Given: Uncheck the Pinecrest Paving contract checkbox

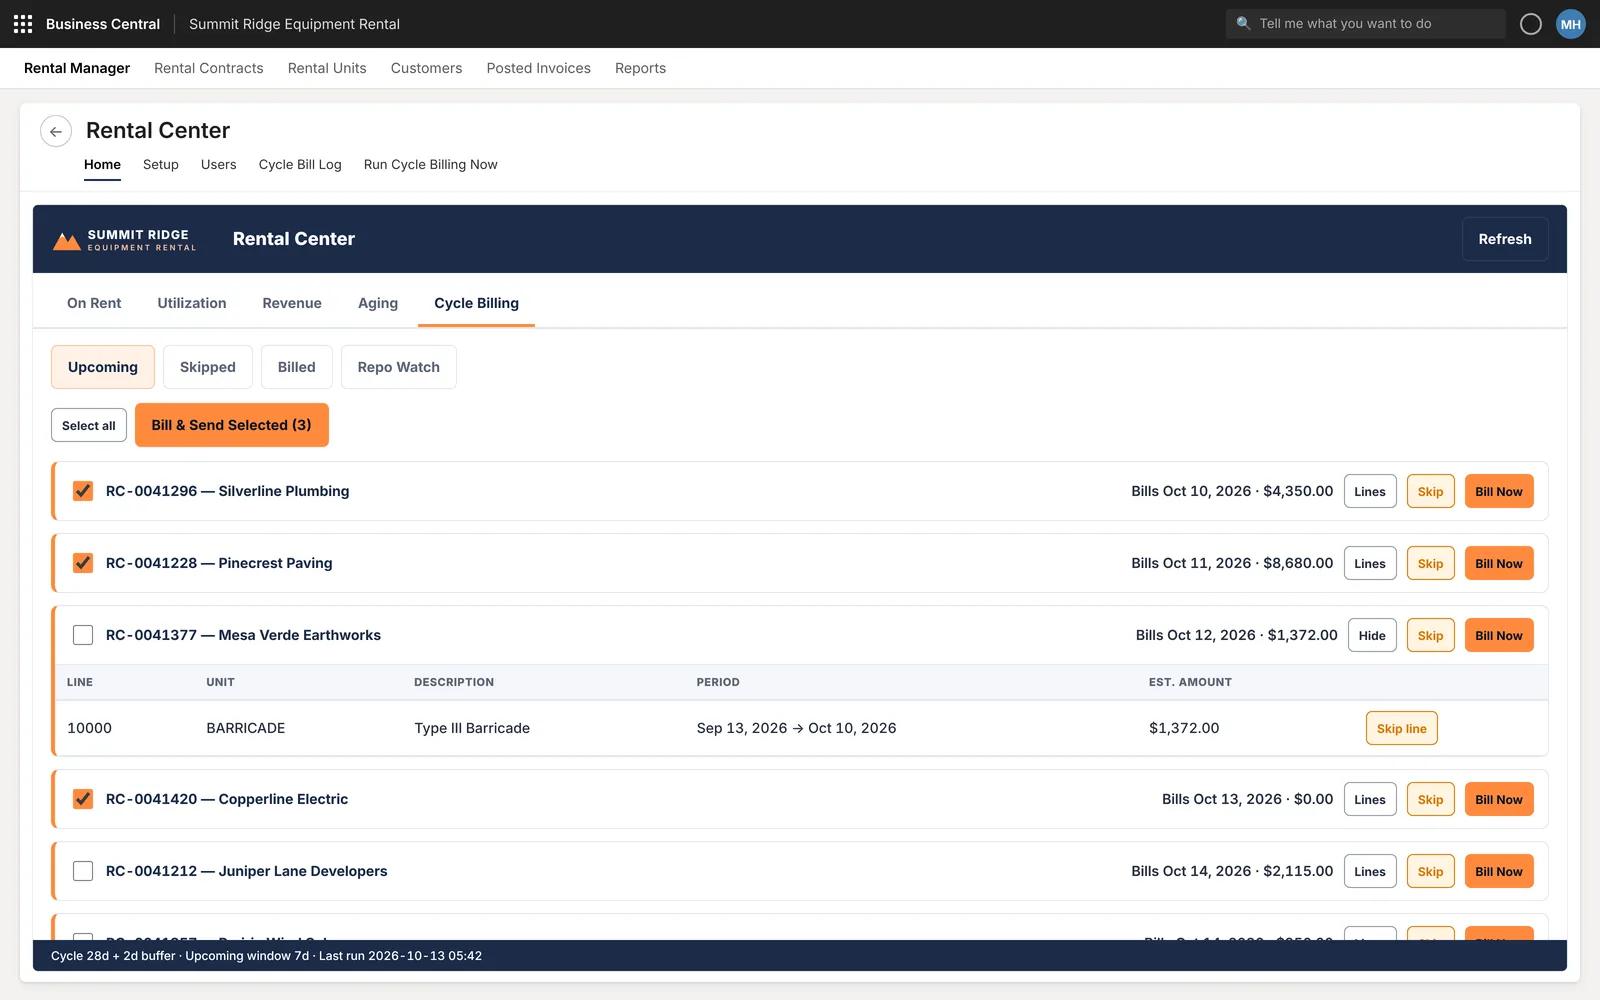Looking at the screenshot, I should tap(83, 563).
